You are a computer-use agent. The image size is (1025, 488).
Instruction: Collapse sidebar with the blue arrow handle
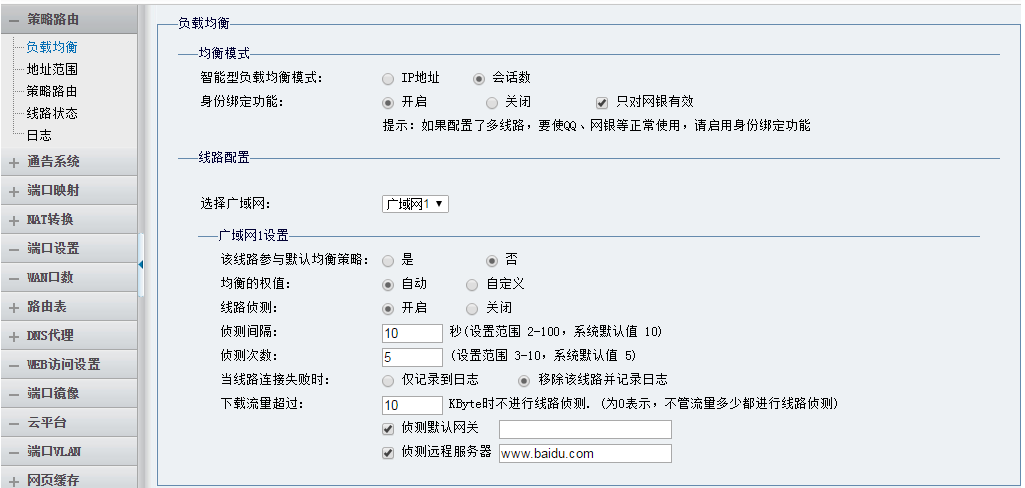tap(141, 265)
